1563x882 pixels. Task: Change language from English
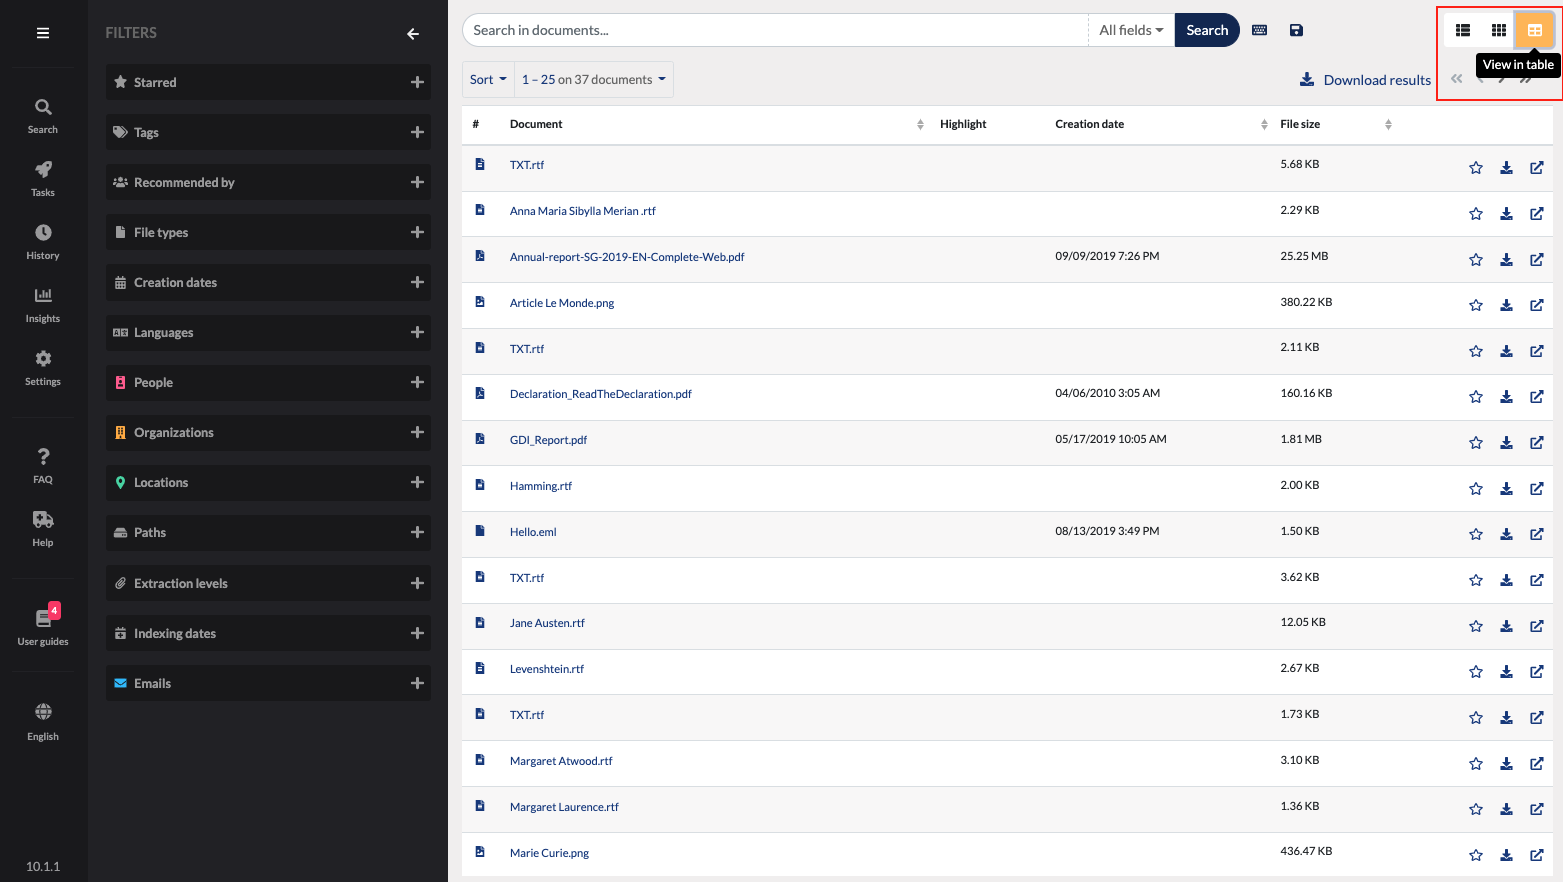[x=43, y=721]
